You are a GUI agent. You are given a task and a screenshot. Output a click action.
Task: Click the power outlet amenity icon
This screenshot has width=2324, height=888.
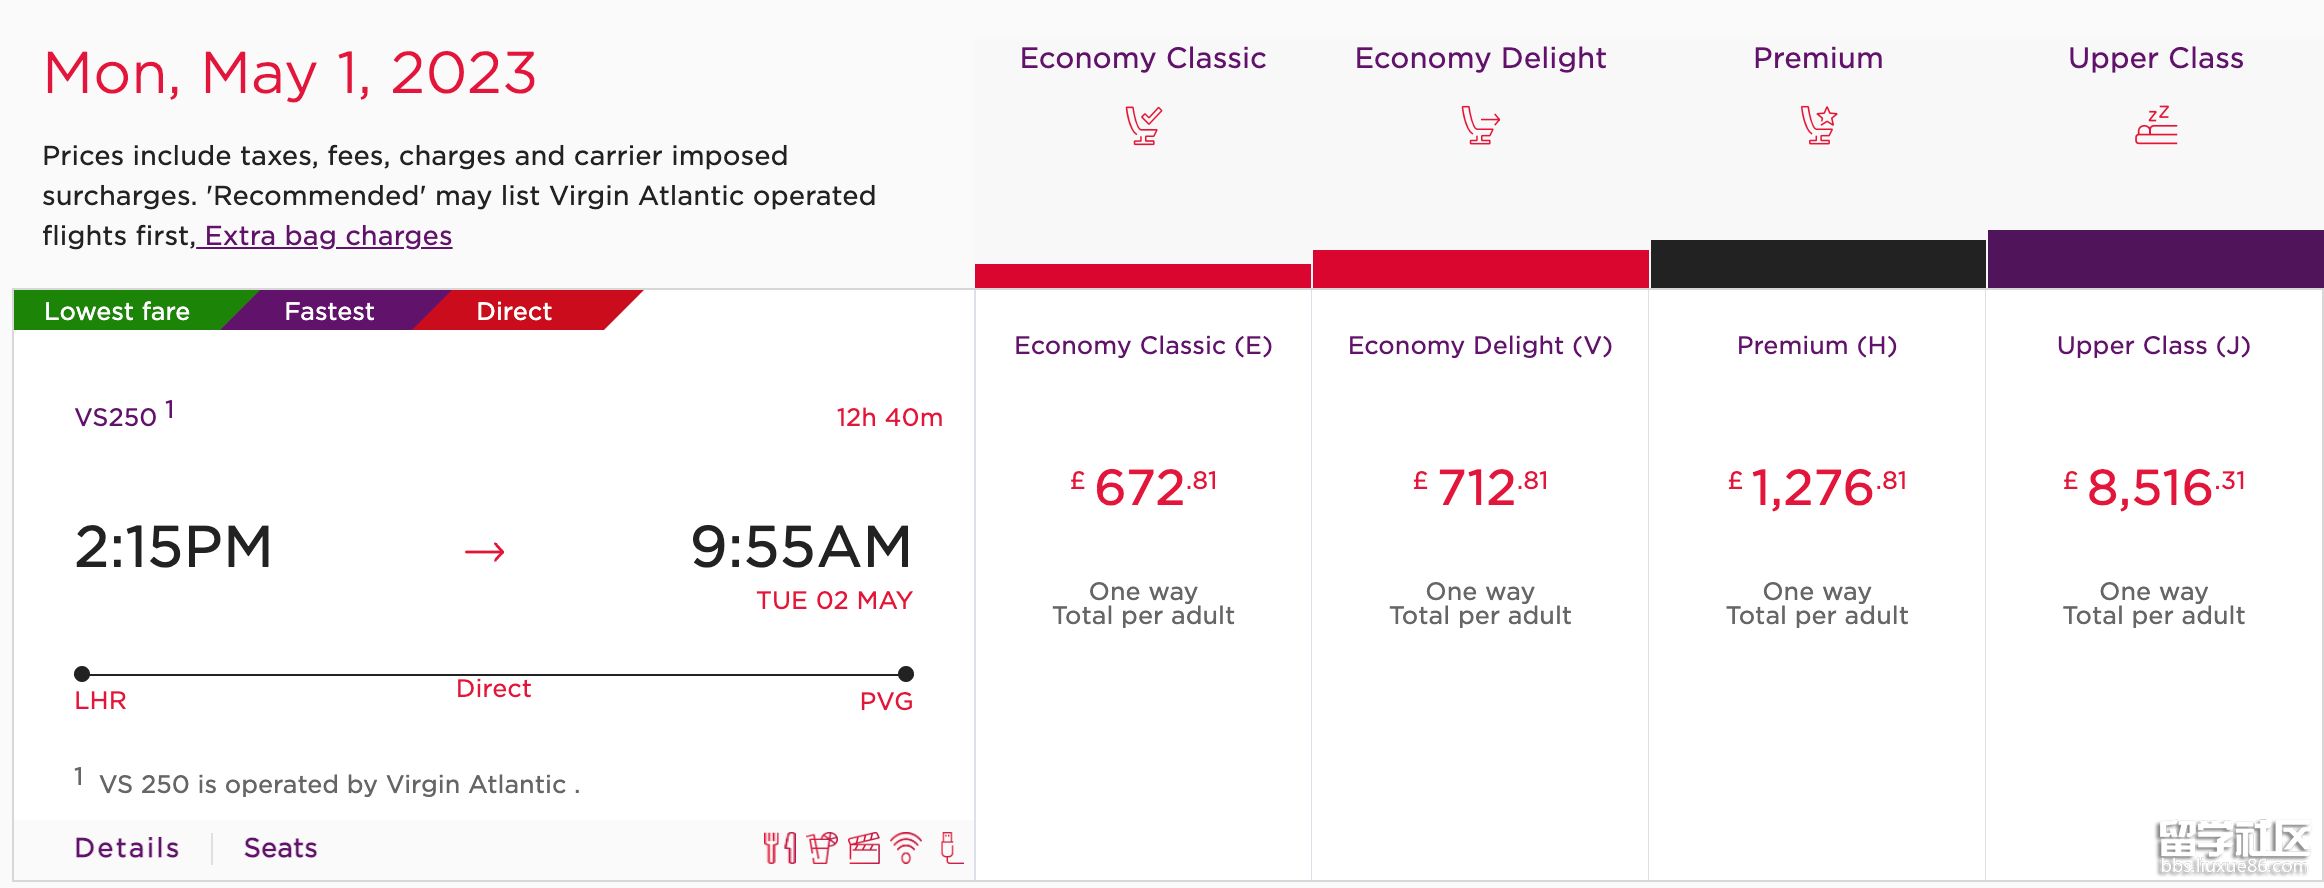(x=951, y=848)
